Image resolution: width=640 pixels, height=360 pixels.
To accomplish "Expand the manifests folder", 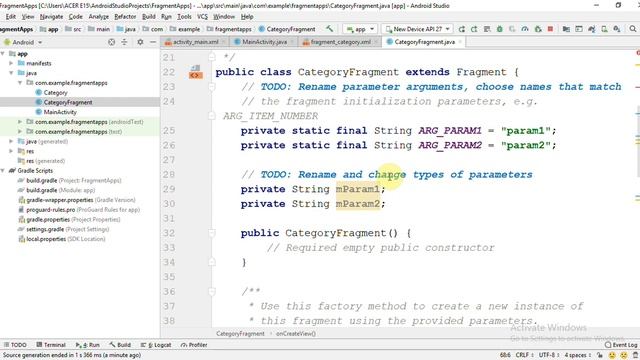I will point(11,63).
